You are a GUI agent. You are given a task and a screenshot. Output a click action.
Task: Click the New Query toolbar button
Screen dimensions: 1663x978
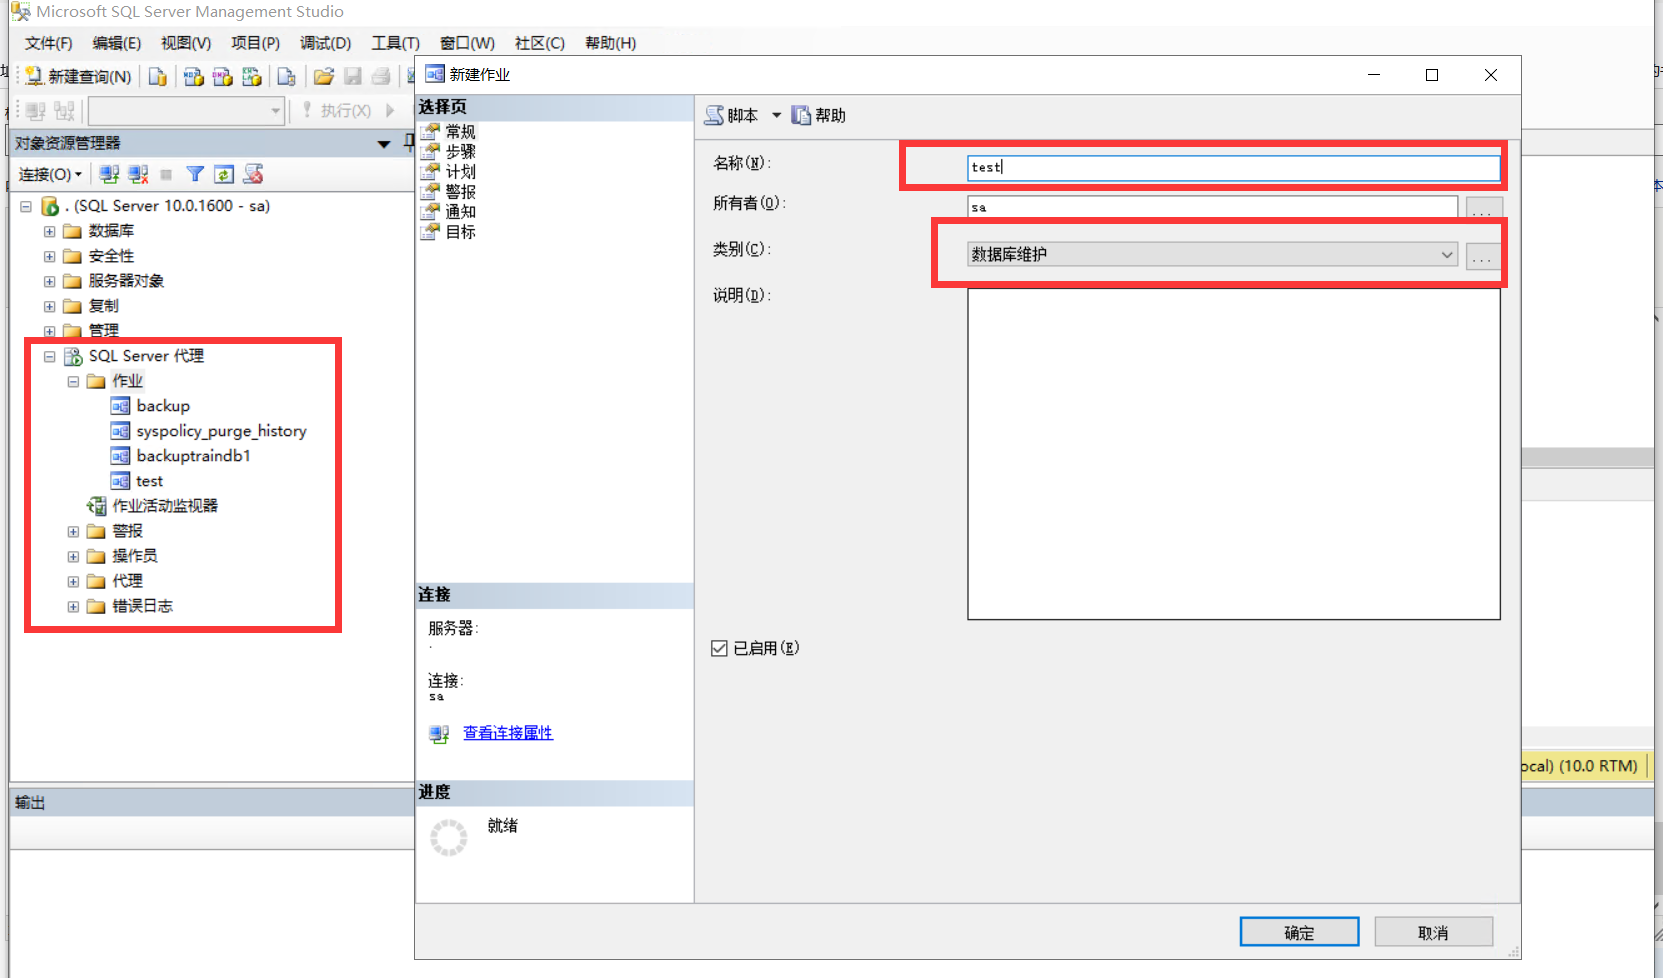point(78,77)
